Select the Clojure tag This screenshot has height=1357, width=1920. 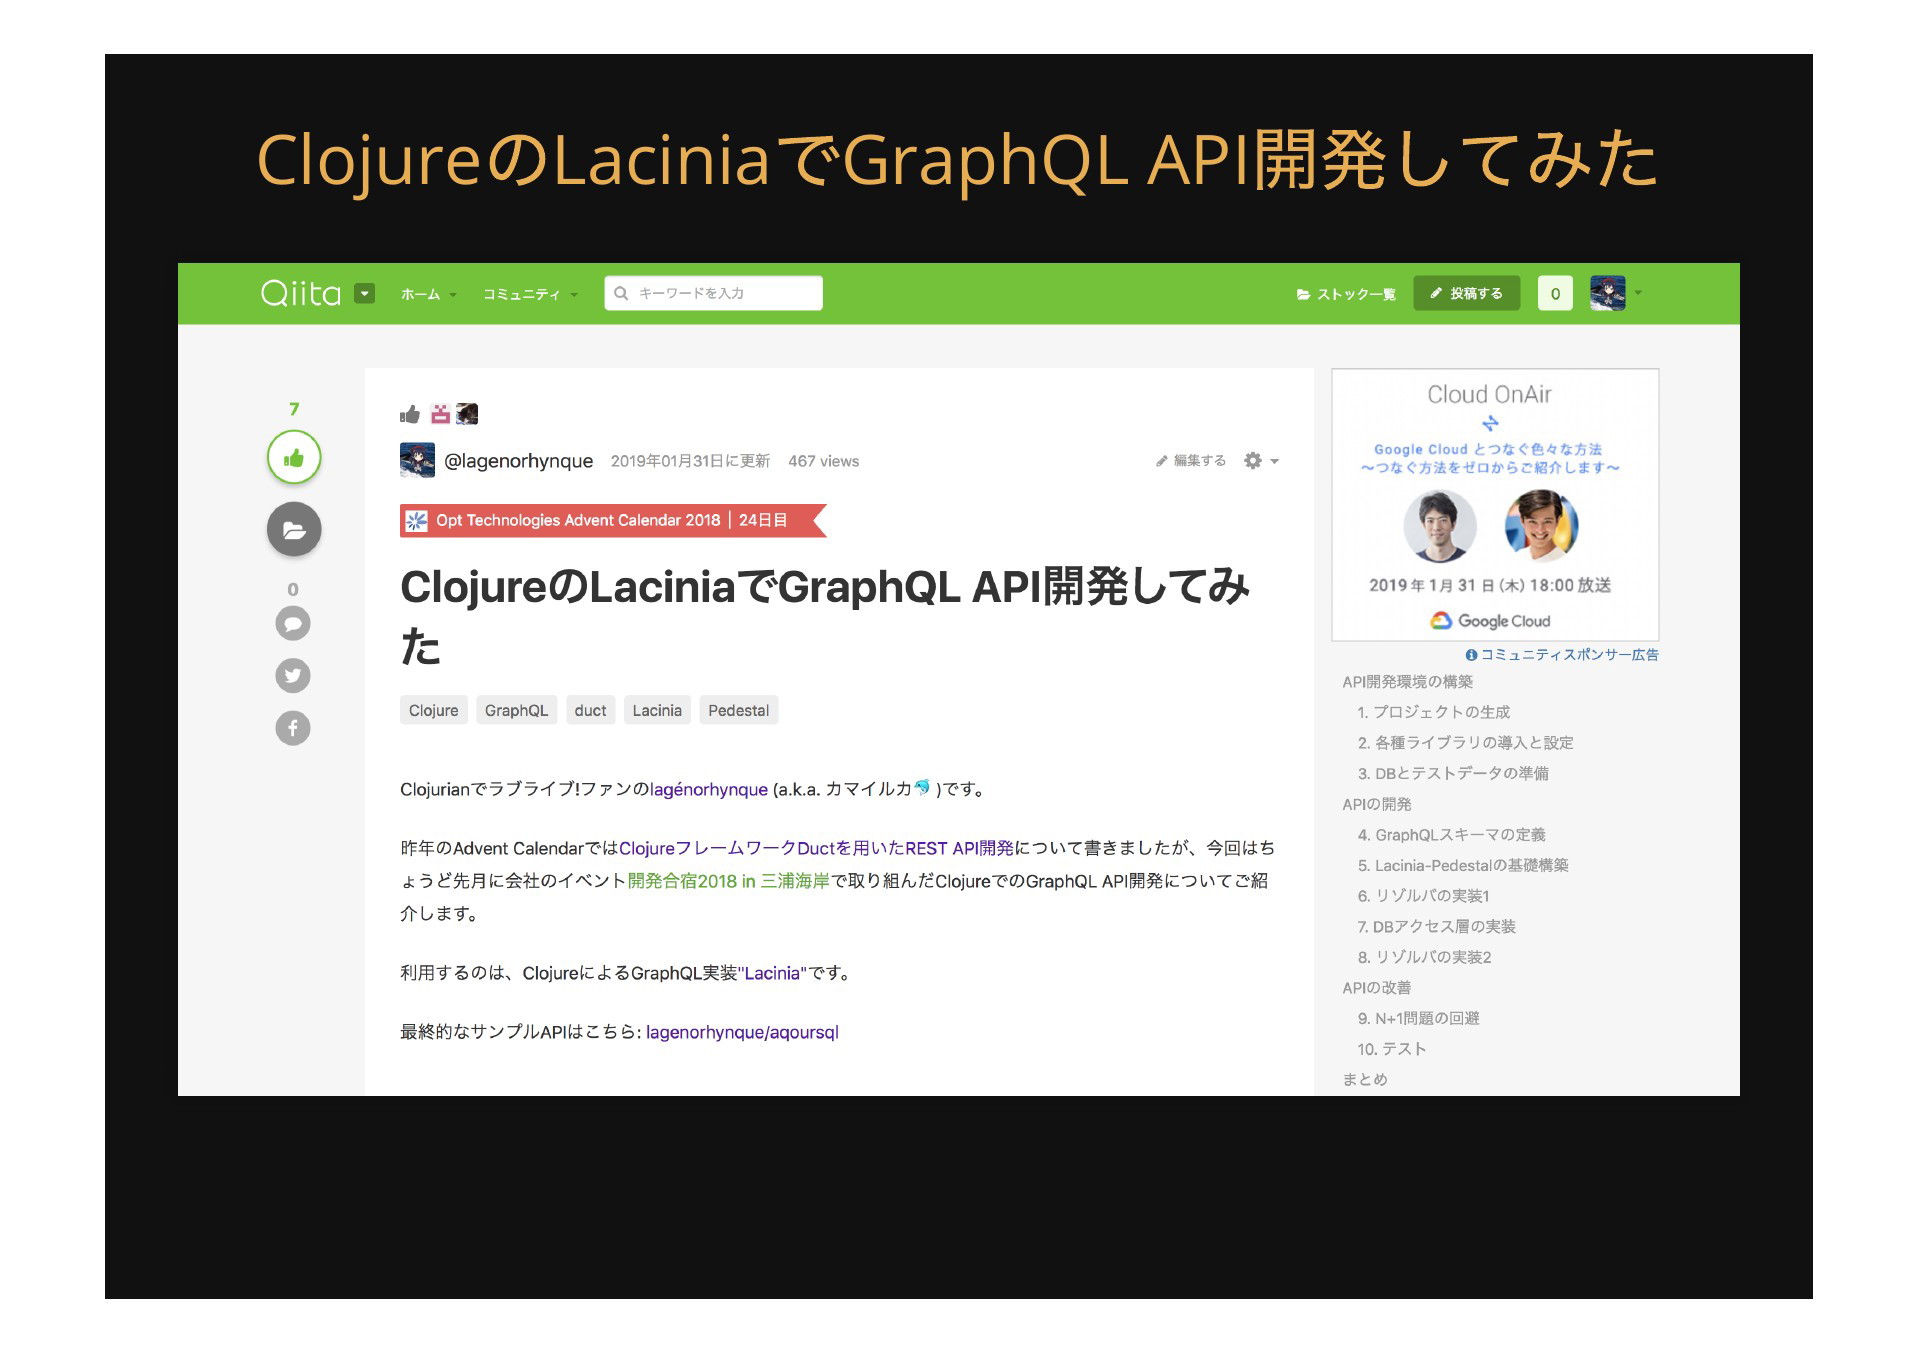433,711
